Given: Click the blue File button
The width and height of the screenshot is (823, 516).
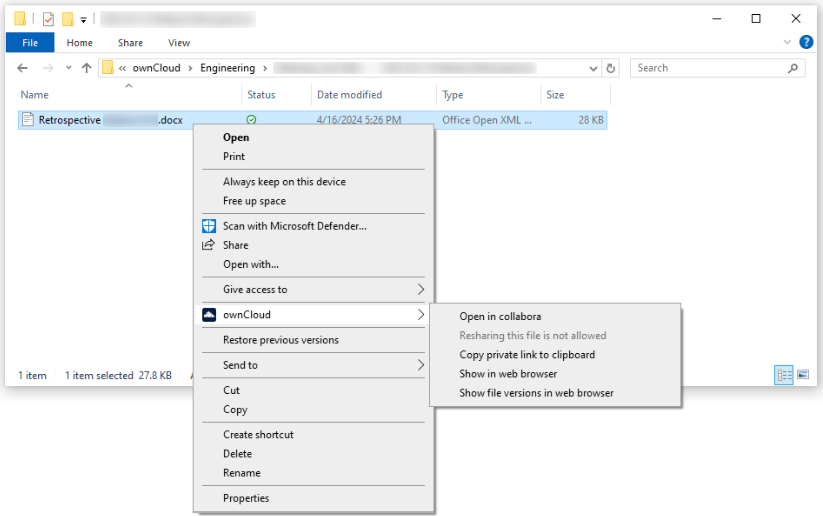Looking at the screenshot, I should [30, 43].
